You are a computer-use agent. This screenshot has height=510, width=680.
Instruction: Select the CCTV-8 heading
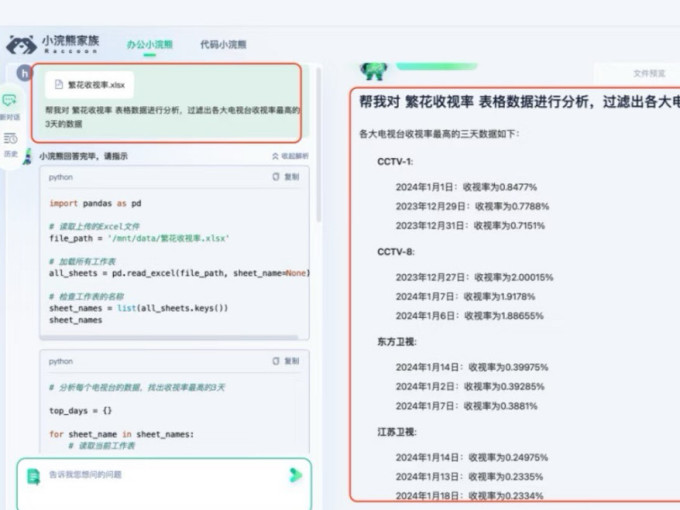tap(396, 252)
